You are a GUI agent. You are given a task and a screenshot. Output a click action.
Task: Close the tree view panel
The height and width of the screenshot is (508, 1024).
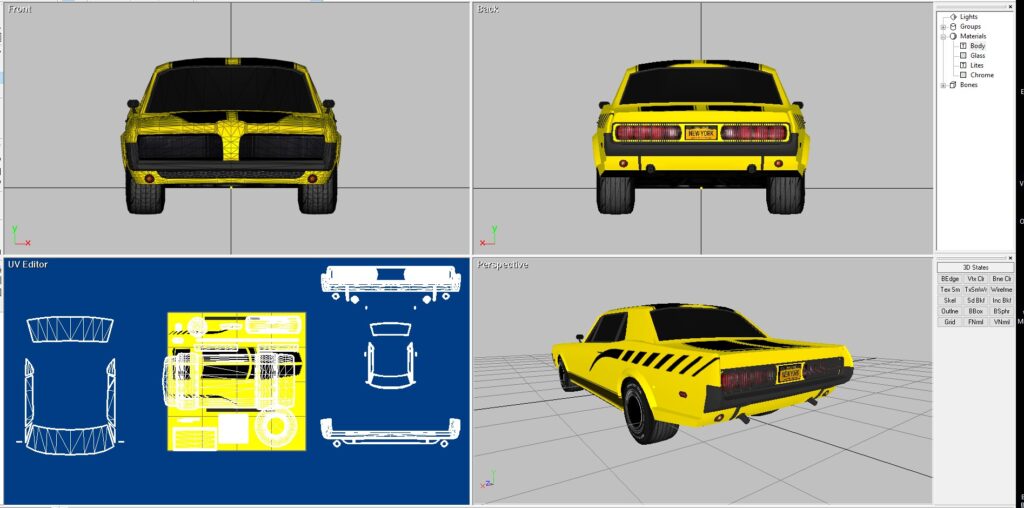tap(1010, 7)
